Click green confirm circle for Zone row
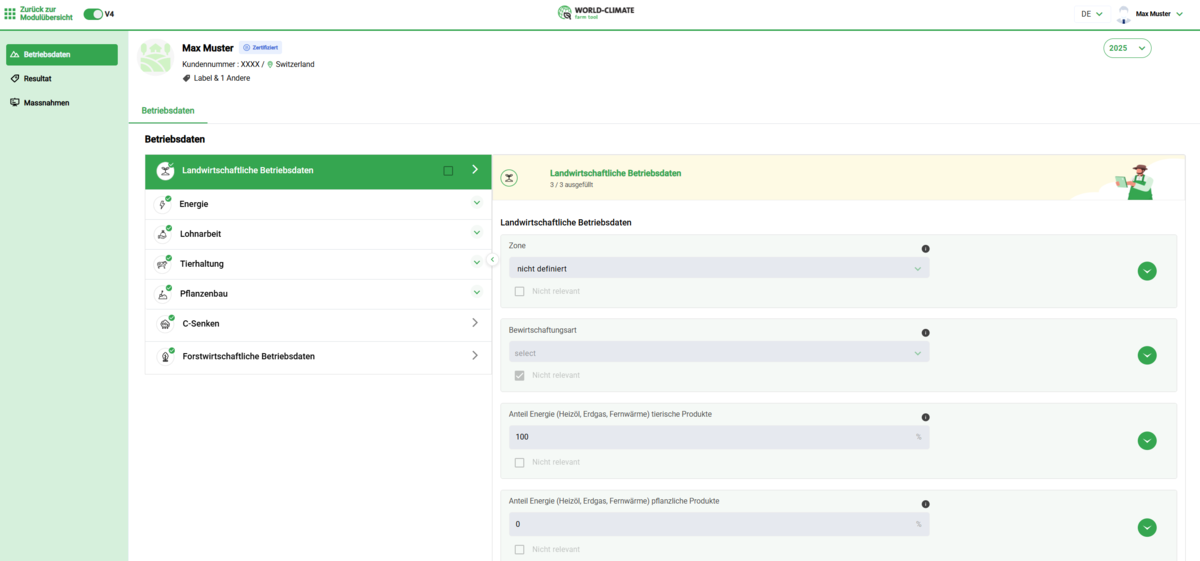The image size is (1200, 561). 1147,271
